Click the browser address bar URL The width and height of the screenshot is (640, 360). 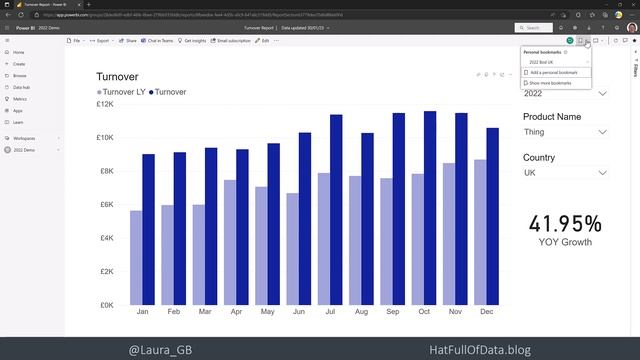(192, 15)
